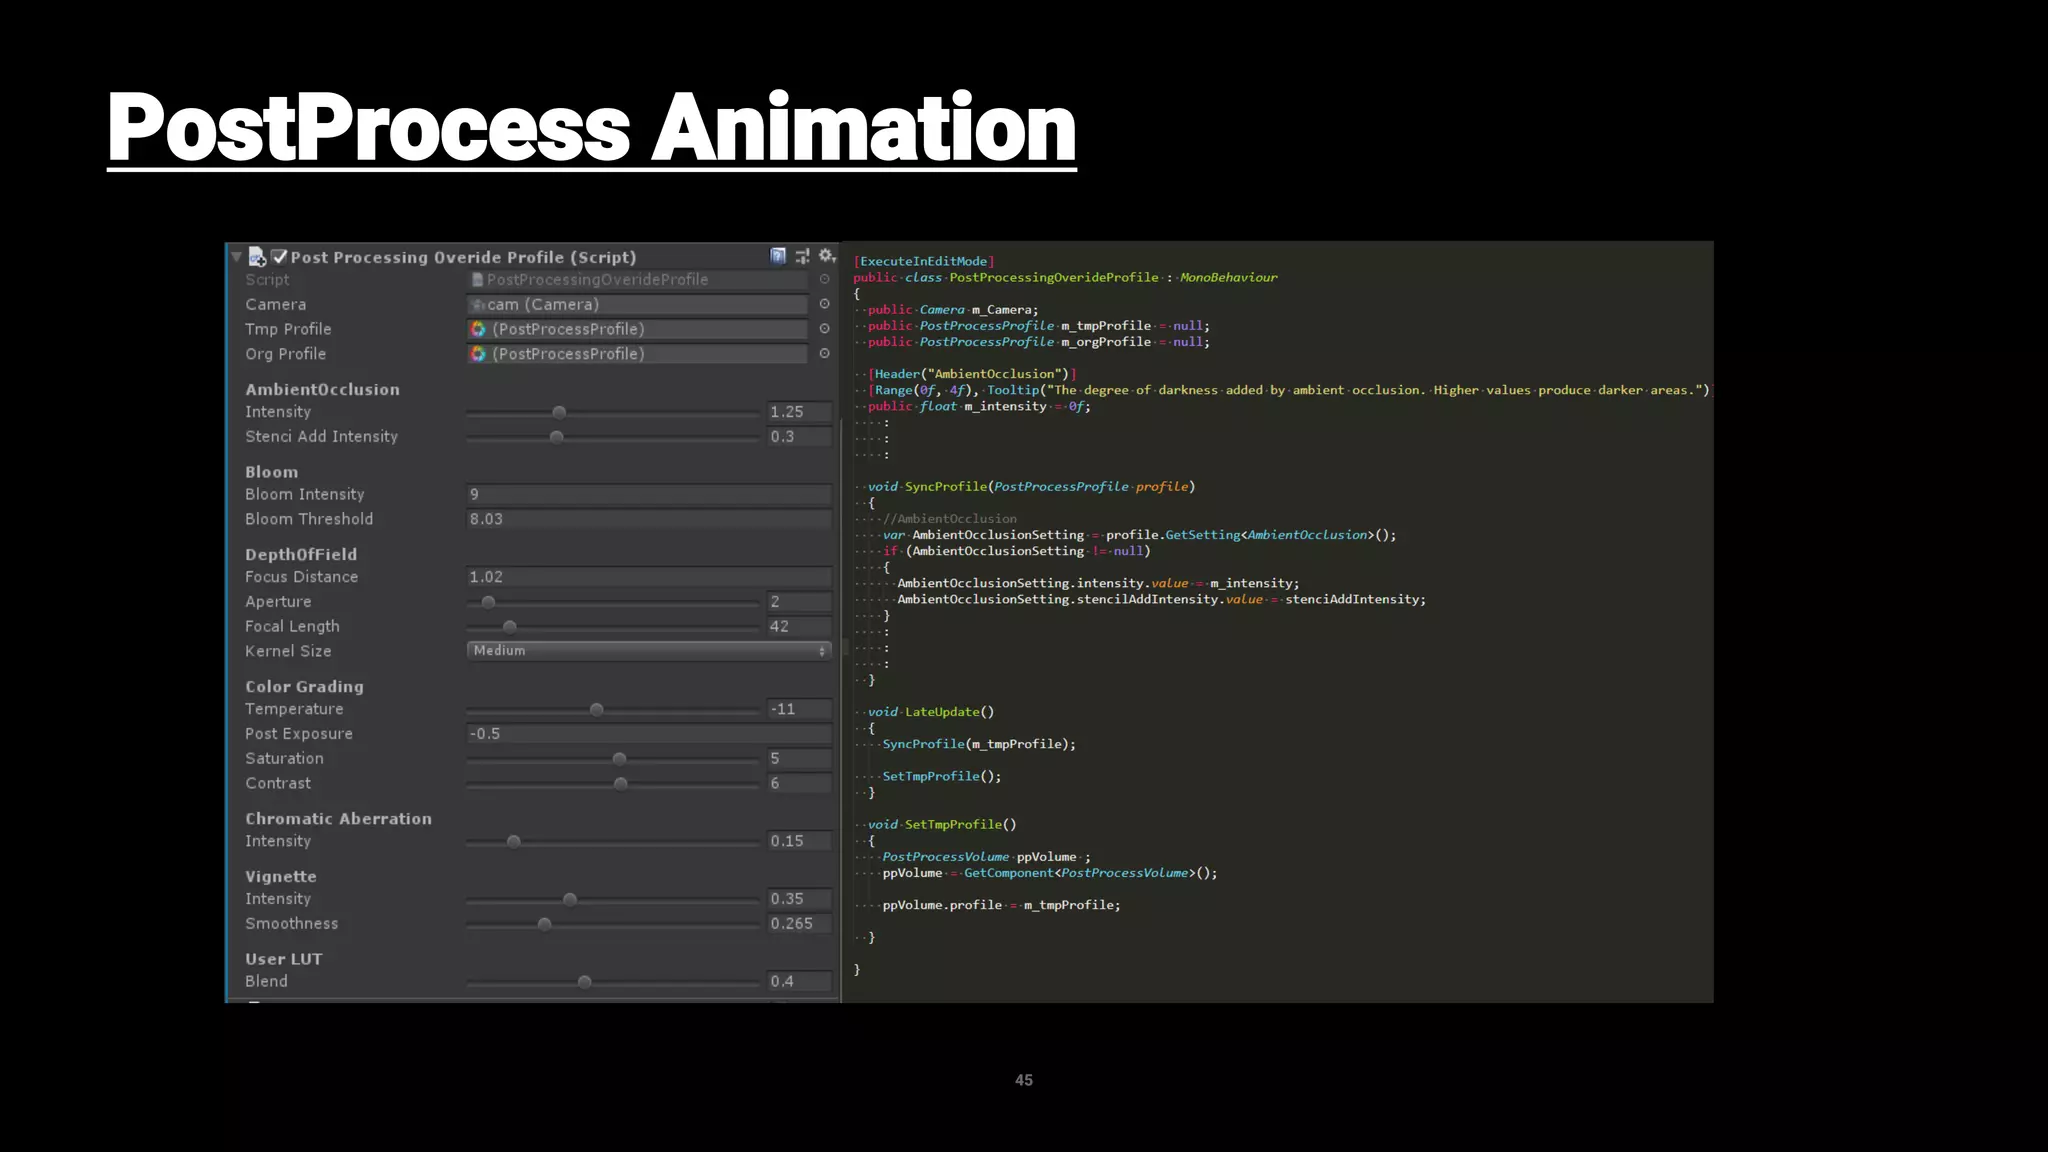Open object picker for Script field
Image resolution: width=2048 pixels, height=1152 pixels.
coord(824,279)
